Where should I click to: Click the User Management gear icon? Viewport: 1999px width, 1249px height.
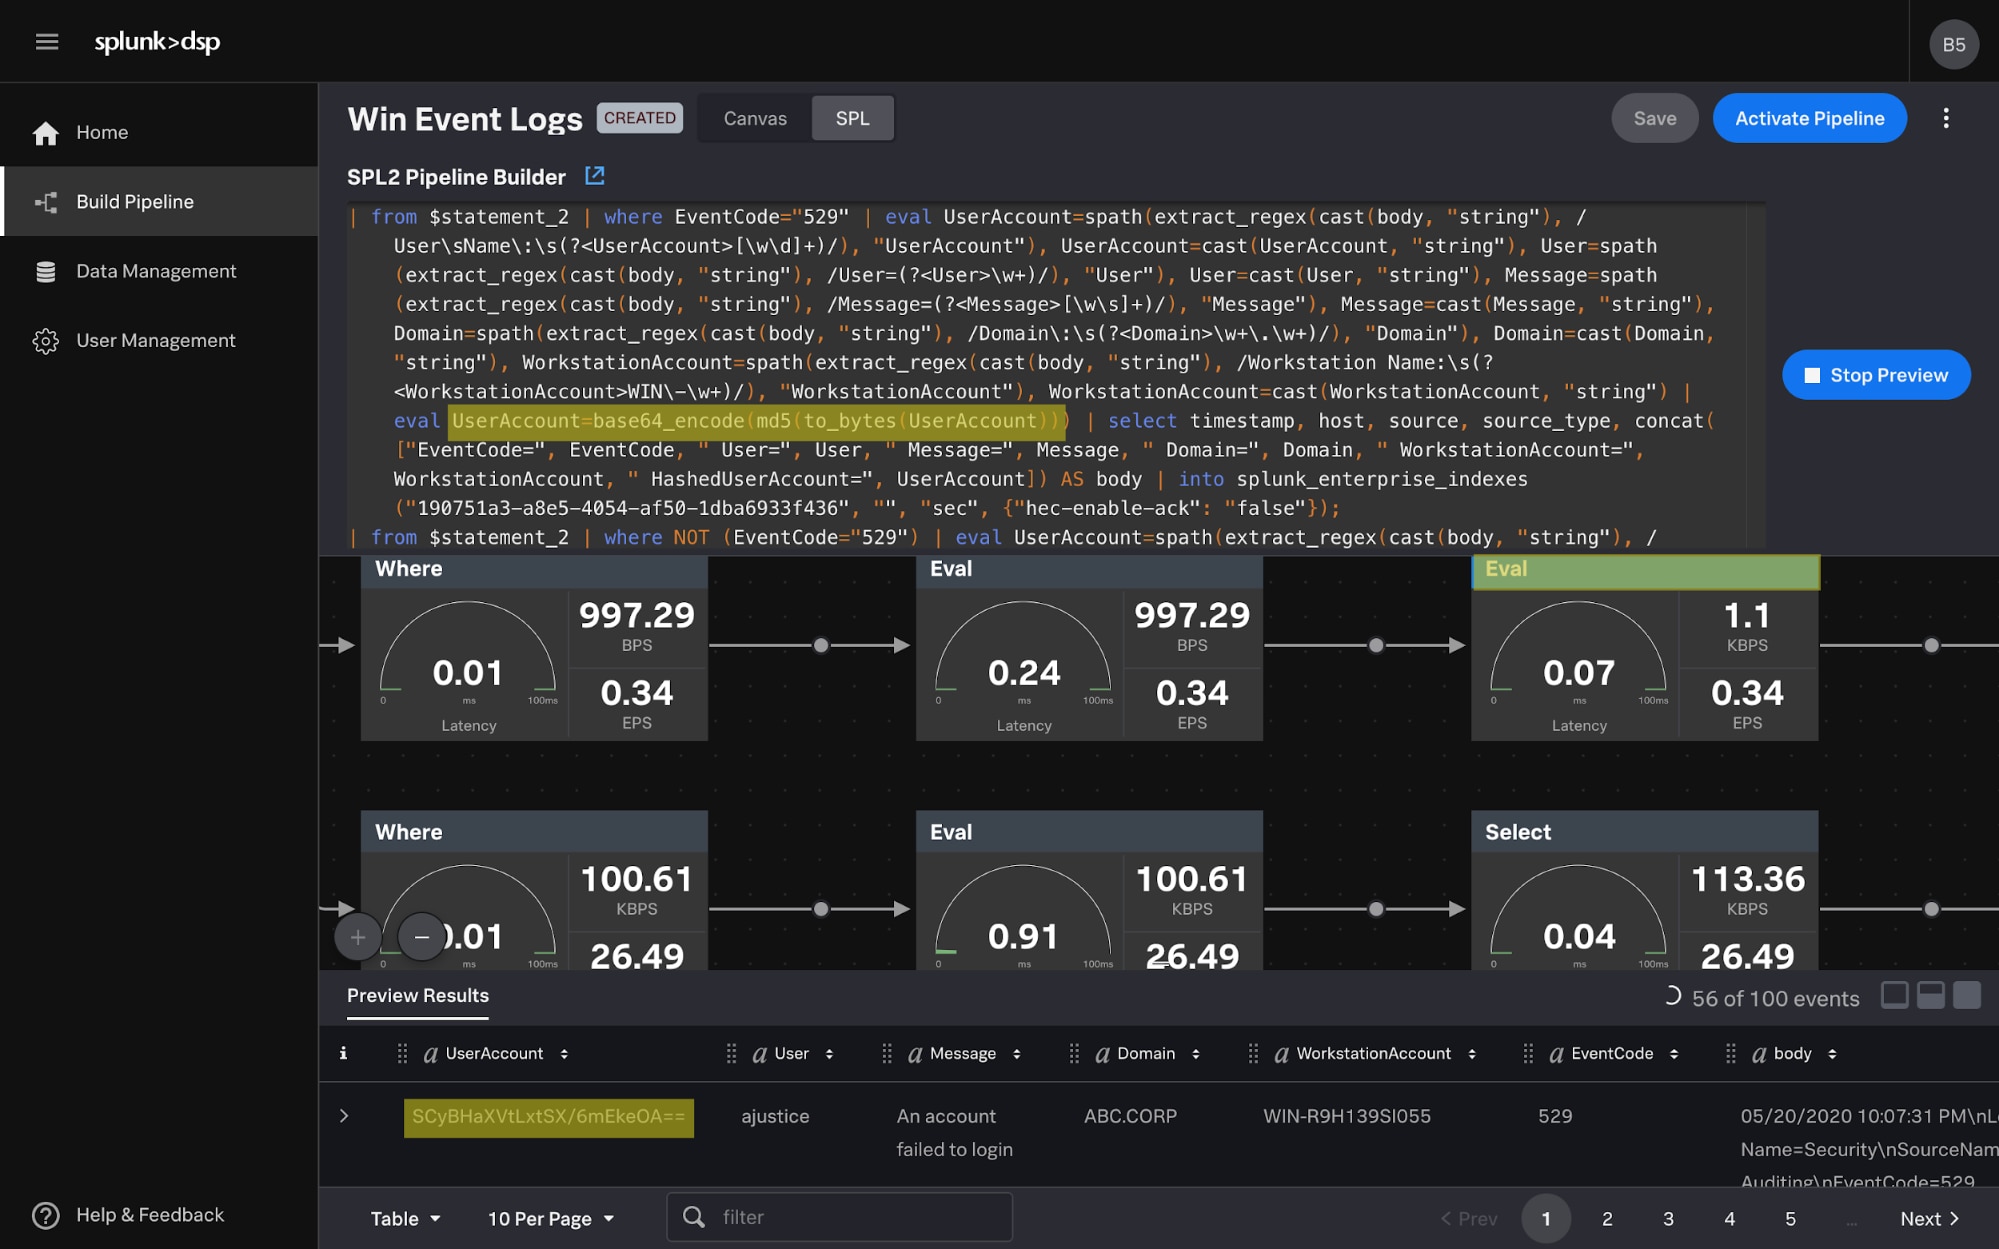(x=45, y=341)
